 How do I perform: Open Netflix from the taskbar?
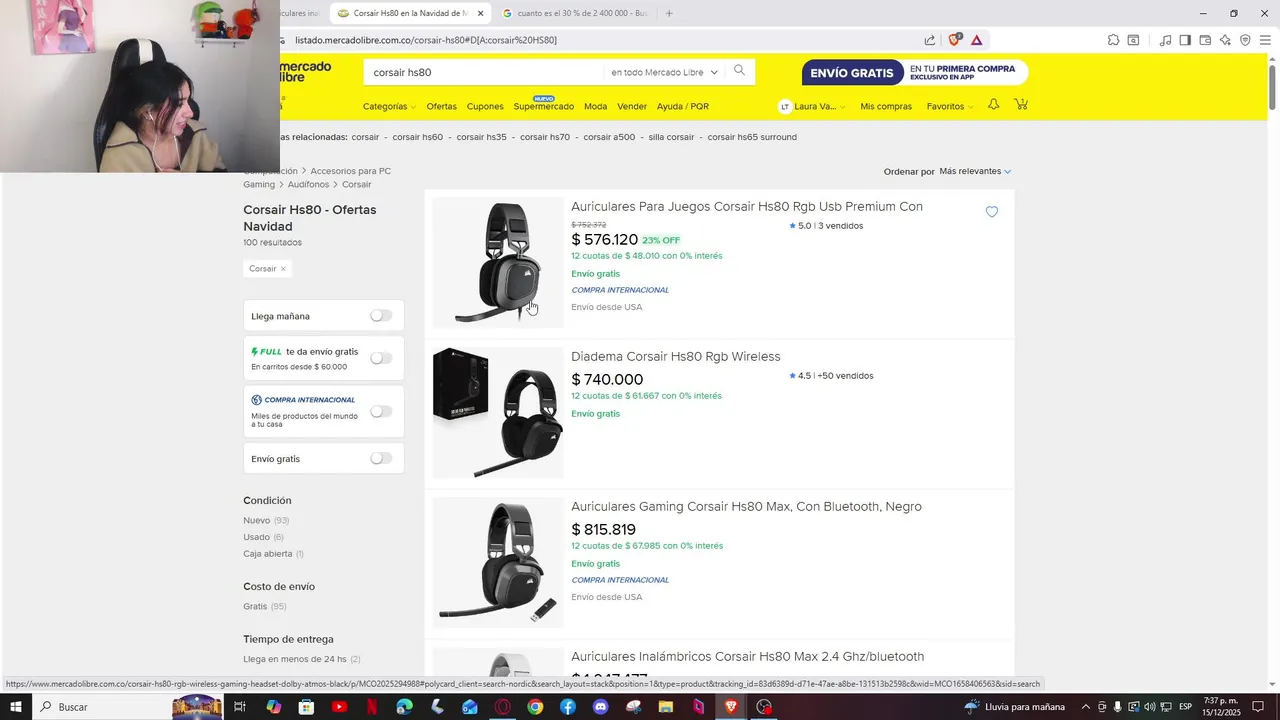pos(372,707)
